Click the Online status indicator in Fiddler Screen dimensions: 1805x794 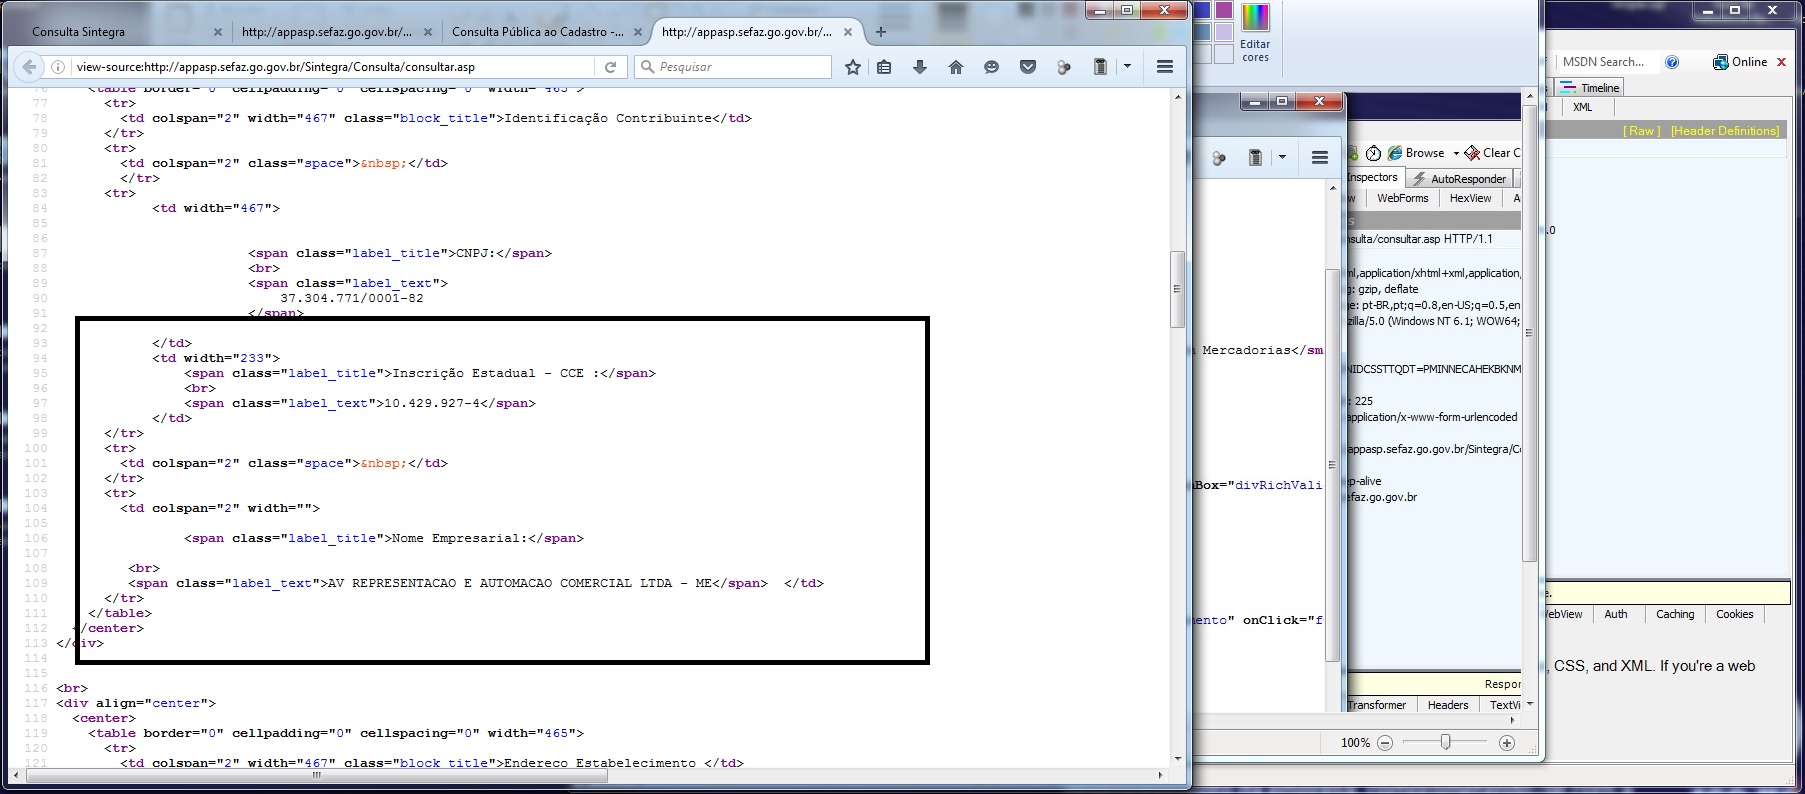coord(1740,62)
